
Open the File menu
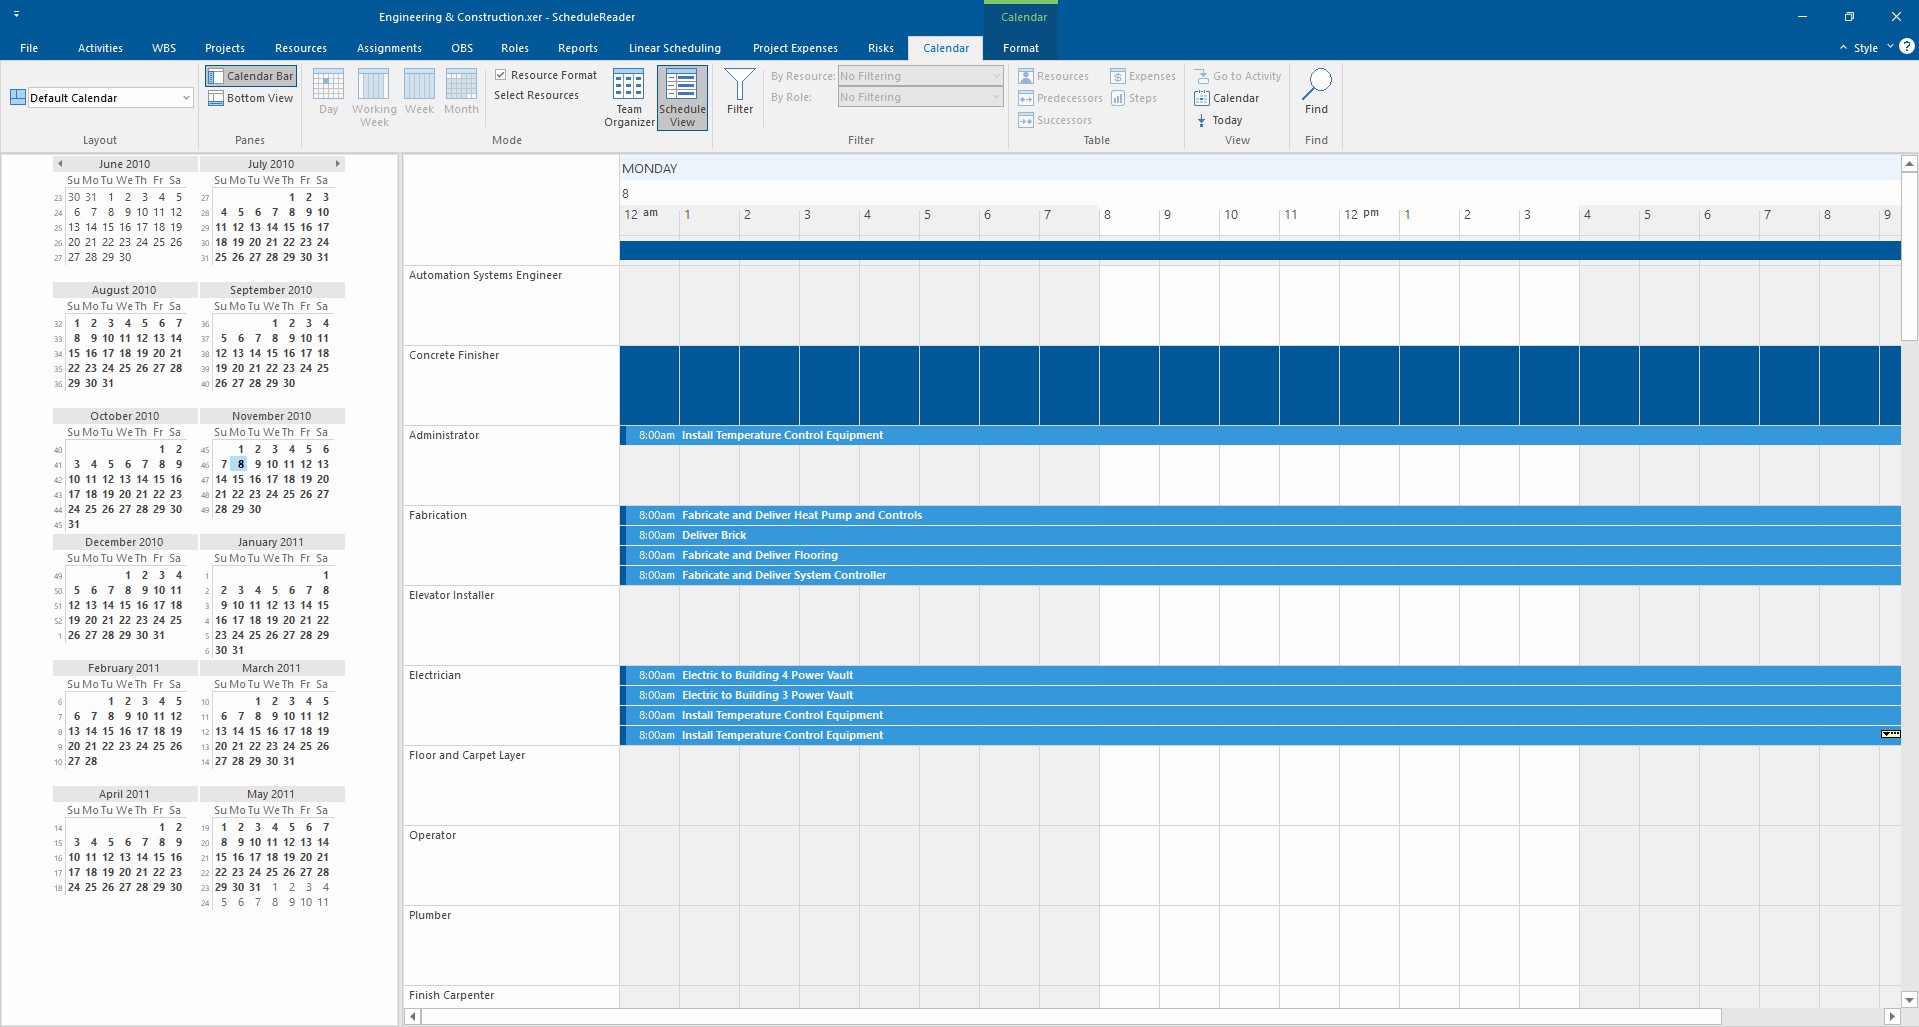pyautogui.click(x=29, y=48)
